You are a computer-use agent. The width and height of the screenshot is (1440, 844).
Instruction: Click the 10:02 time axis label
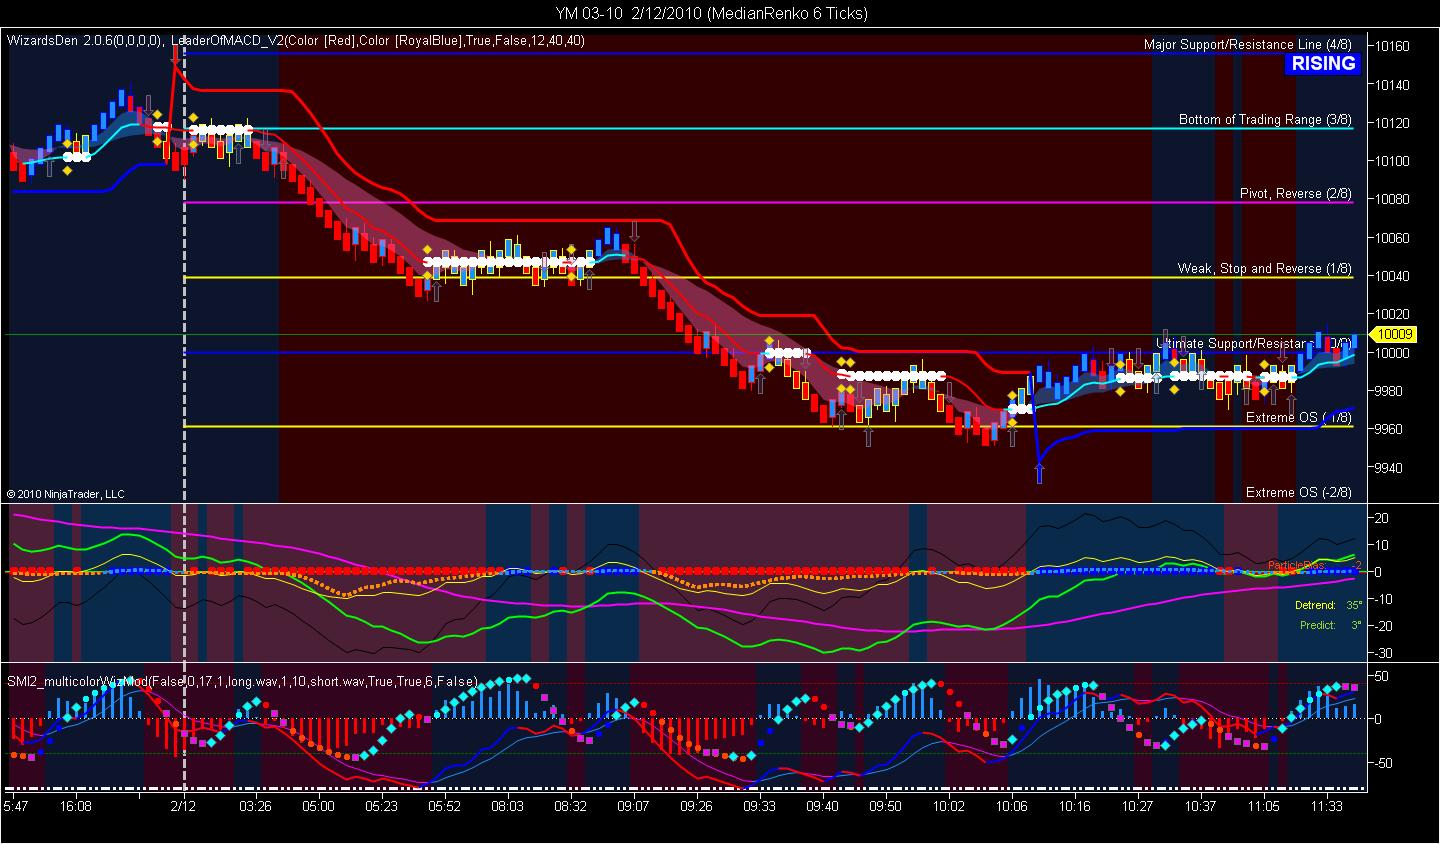(x=948, y=805)
